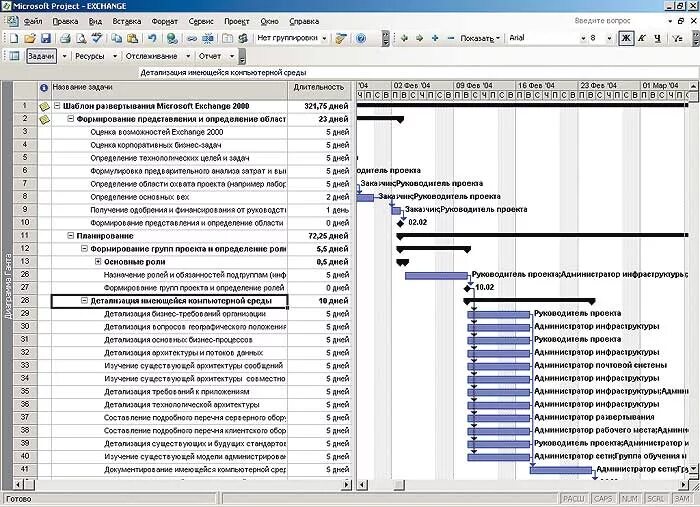Viewport: 700px width, 507px height.
Task: Open the arrow next to 'Ресурсы'
Action: click(x=115, y=56)
